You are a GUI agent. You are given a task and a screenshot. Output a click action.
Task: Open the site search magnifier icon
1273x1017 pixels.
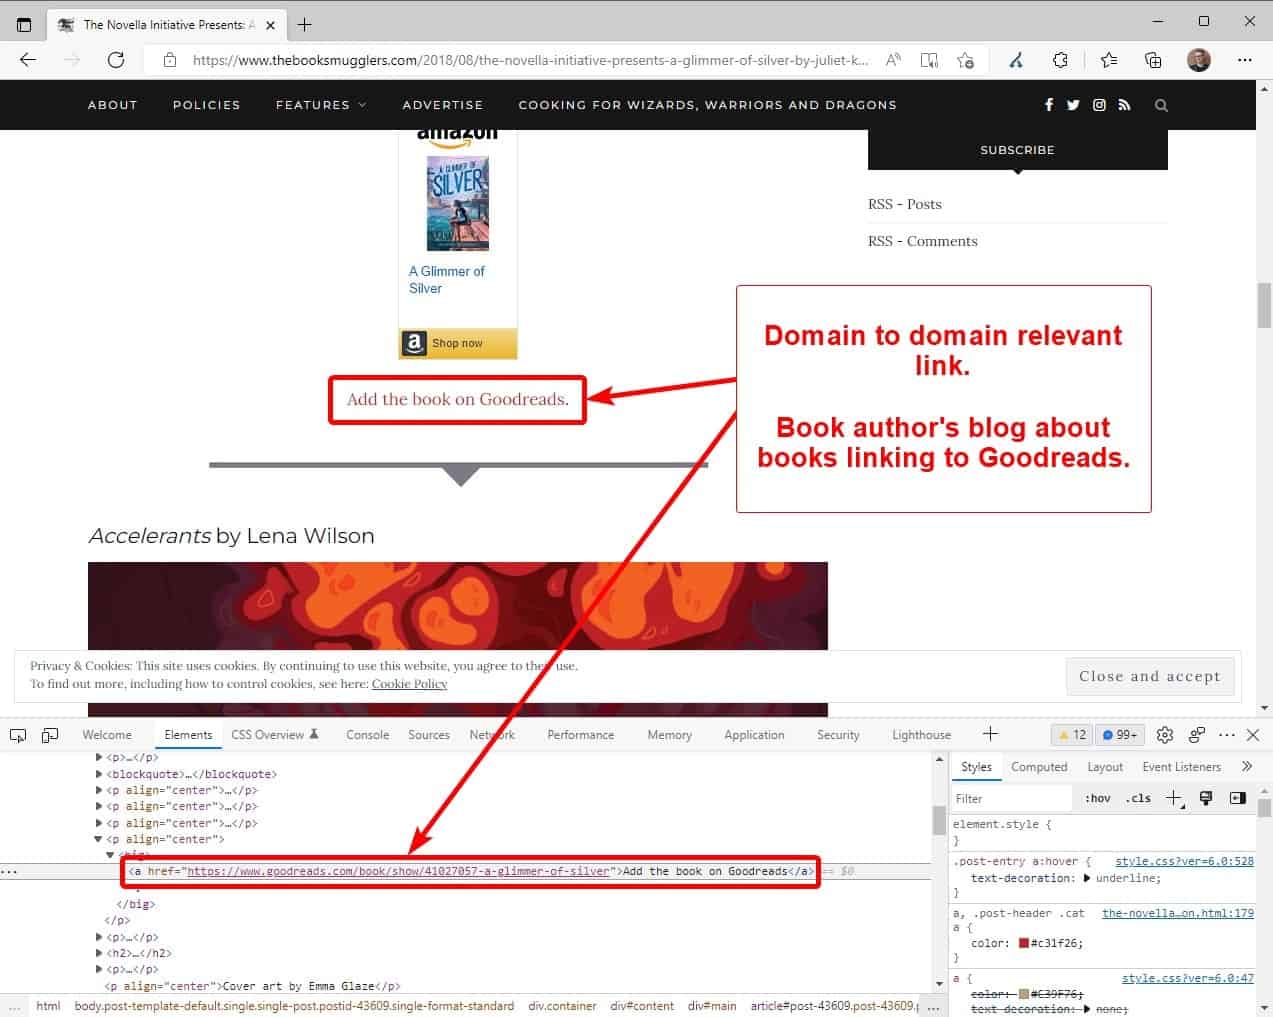click(1161, 105)
